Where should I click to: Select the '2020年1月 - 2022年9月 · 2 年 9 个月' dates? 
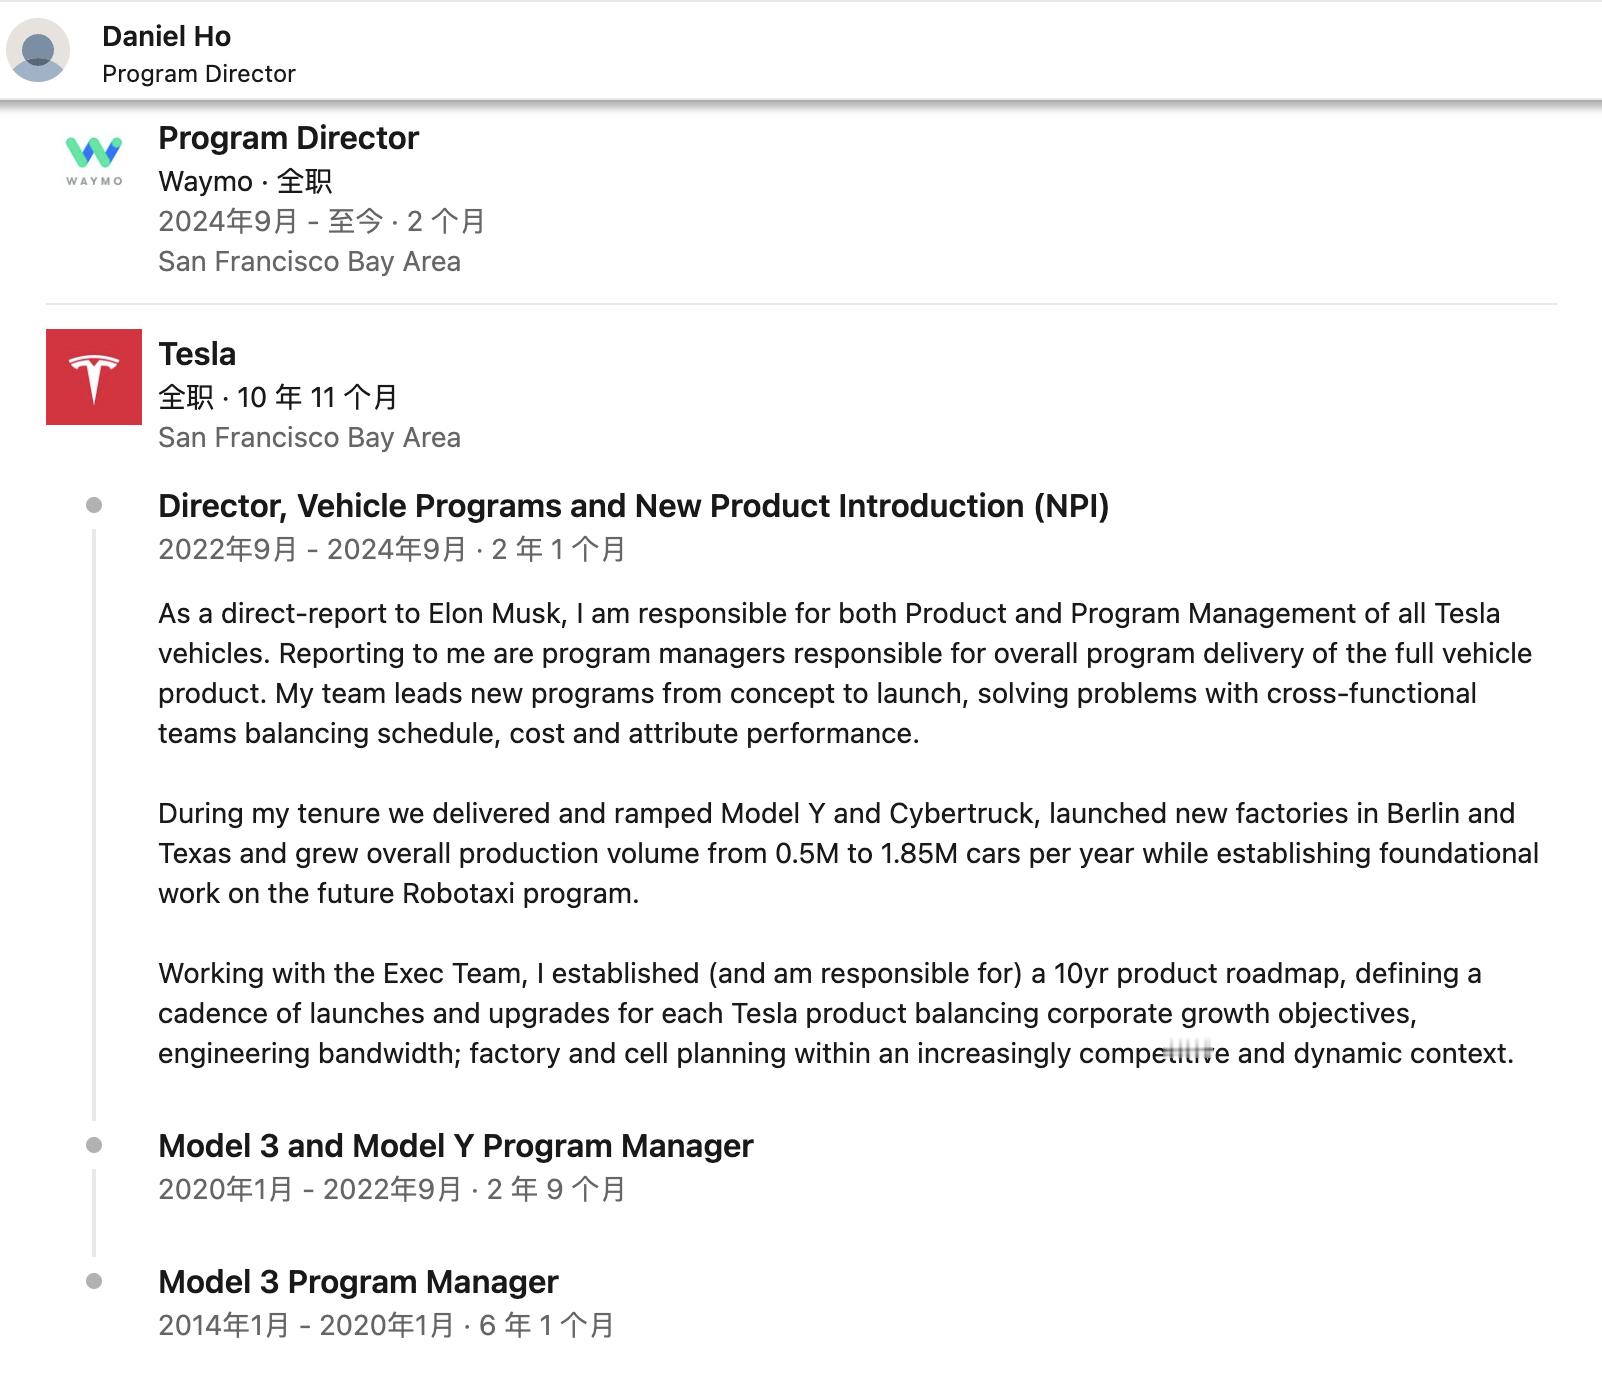click(x=392, y=1189)
